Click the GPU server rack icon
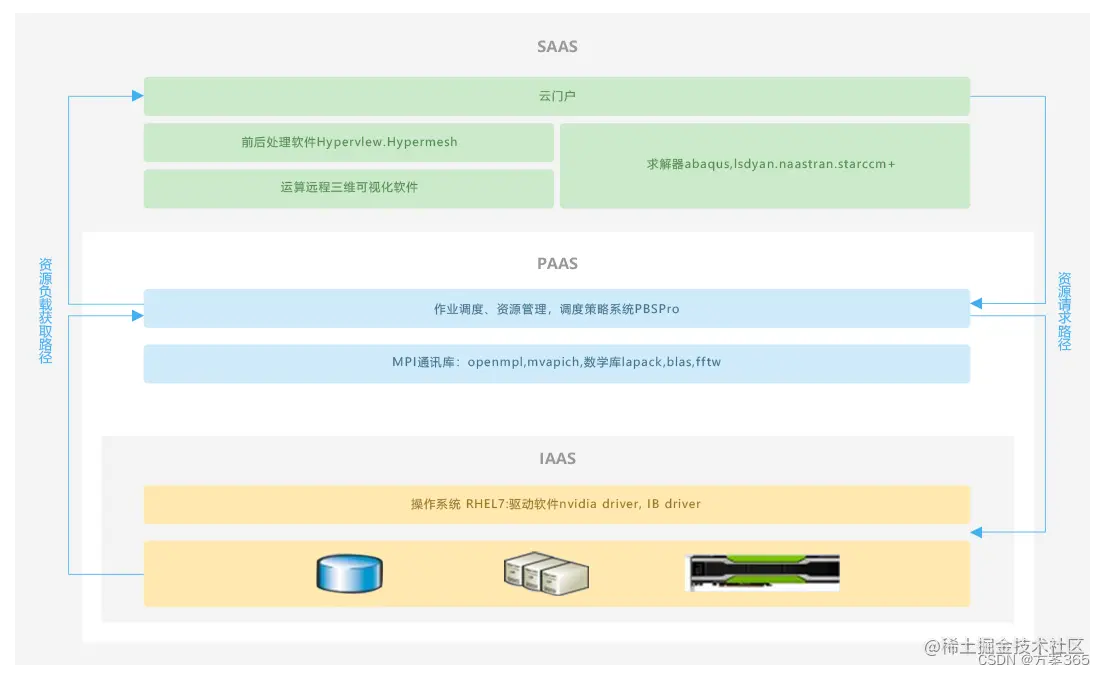Image resolution: width=1105 pixels, height=677 pixels. pos(762,571)
